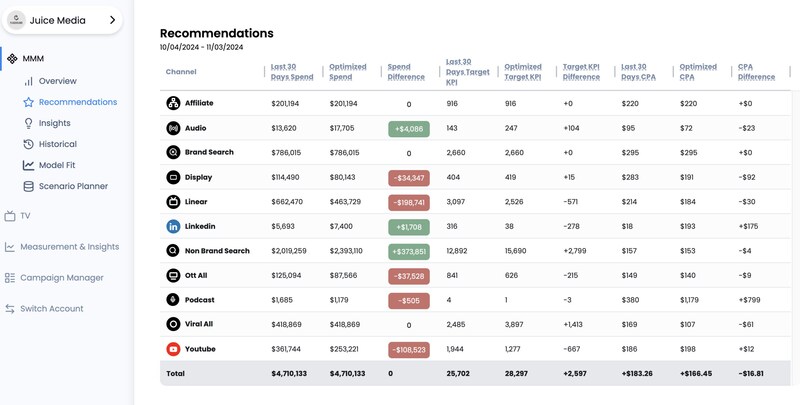Expand the TV sidebar section
The width and height of the screenshot is (800, 405).
(24, 216)
